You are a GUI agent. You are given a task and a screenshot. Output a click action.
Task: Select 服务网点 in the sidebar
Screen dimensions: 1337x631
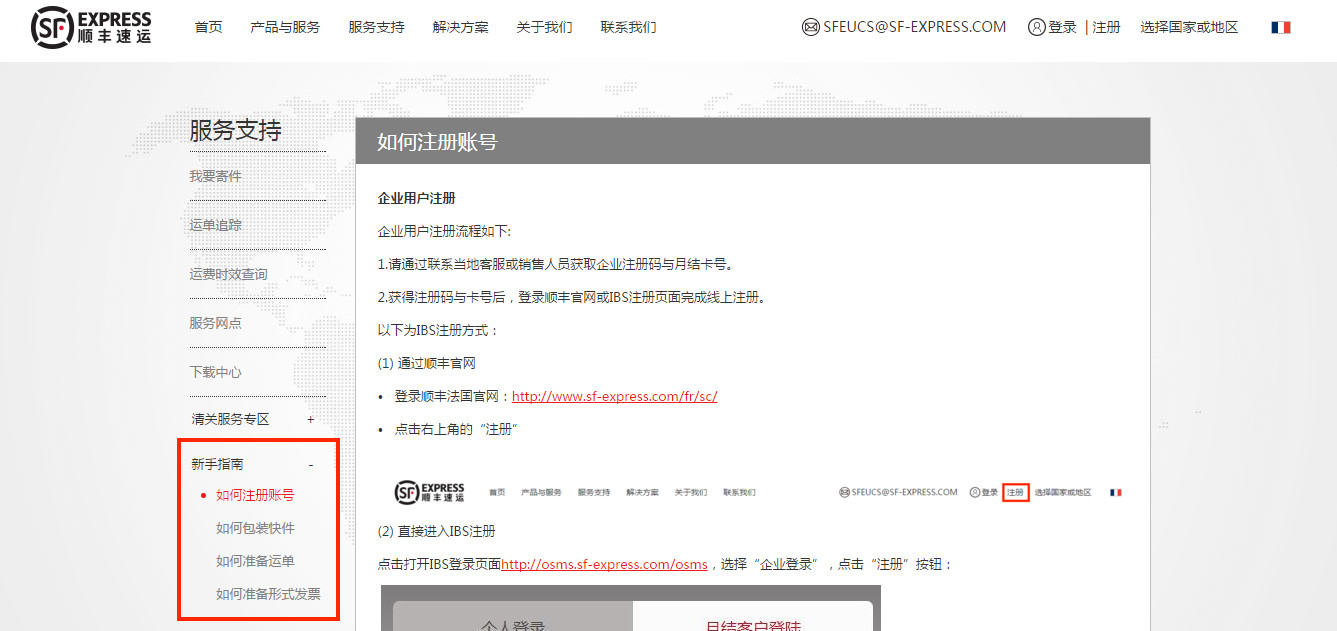pyautogui.click(x=213, y=322)
